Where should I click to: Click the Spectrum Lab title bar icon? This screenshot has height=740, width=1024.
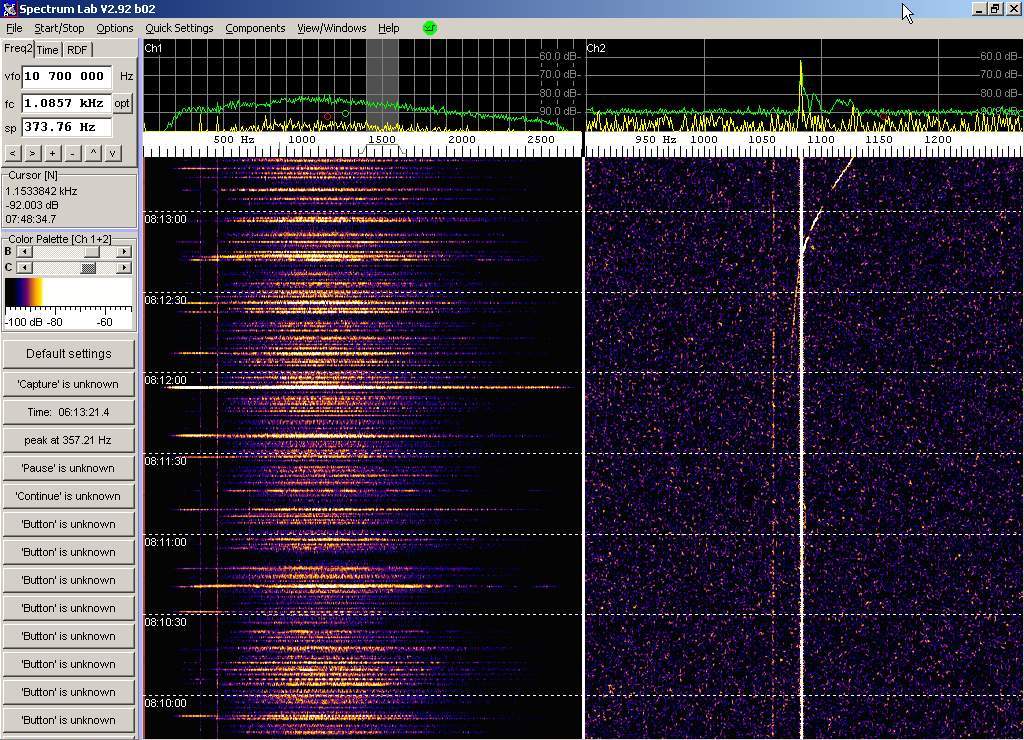[9, 9]
